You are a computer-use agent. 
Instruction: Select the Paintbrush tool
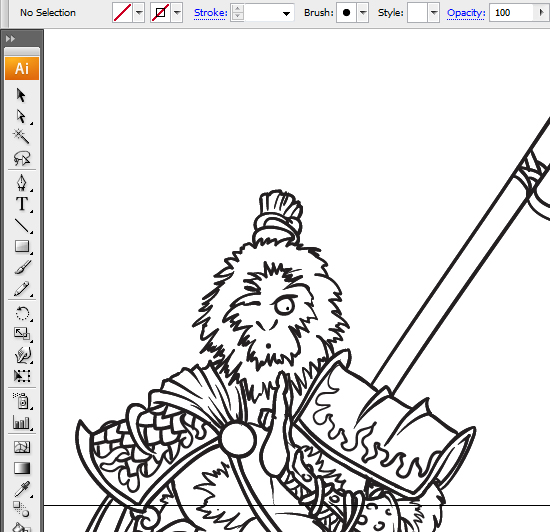tap(22, 267)
